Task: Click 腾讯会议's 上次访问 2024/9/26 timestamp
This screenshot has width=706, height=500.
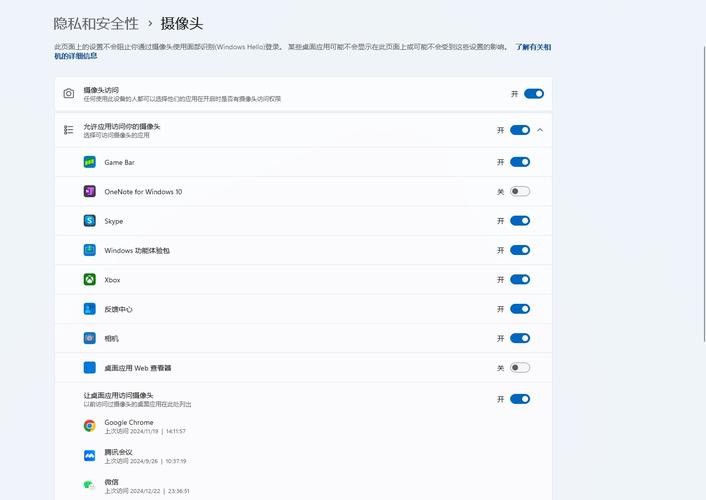Action: [x=145, y=461]
